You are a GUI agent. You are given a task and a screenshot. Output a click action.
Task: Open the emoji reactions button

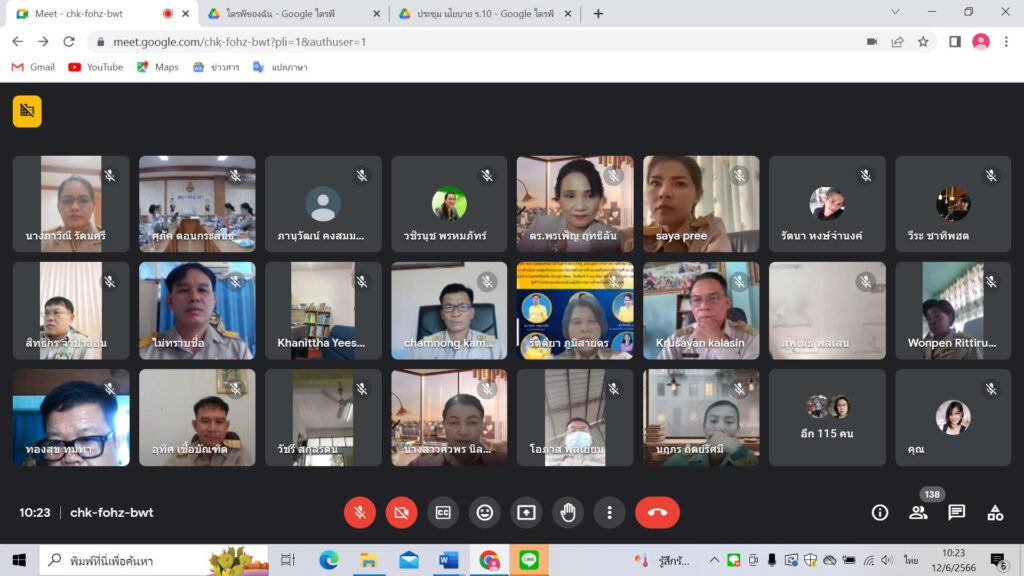[485, 513]
